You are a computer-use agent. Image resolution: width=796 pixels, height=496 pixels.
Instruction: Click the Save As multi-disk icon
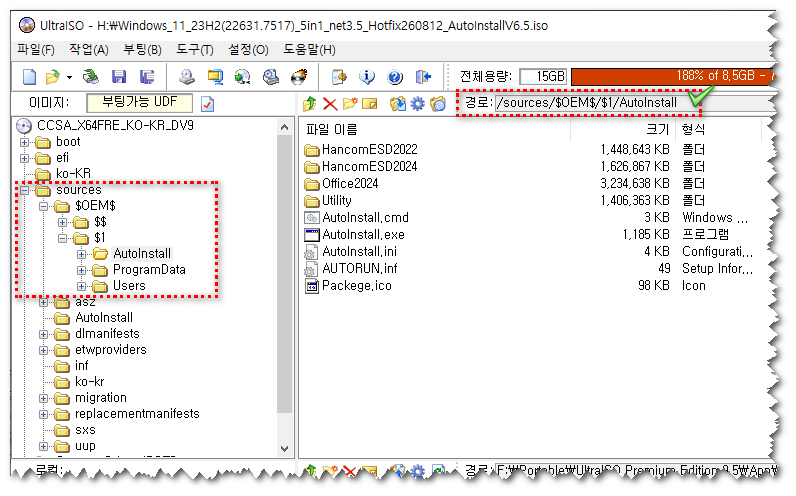(x=147, y=77)
